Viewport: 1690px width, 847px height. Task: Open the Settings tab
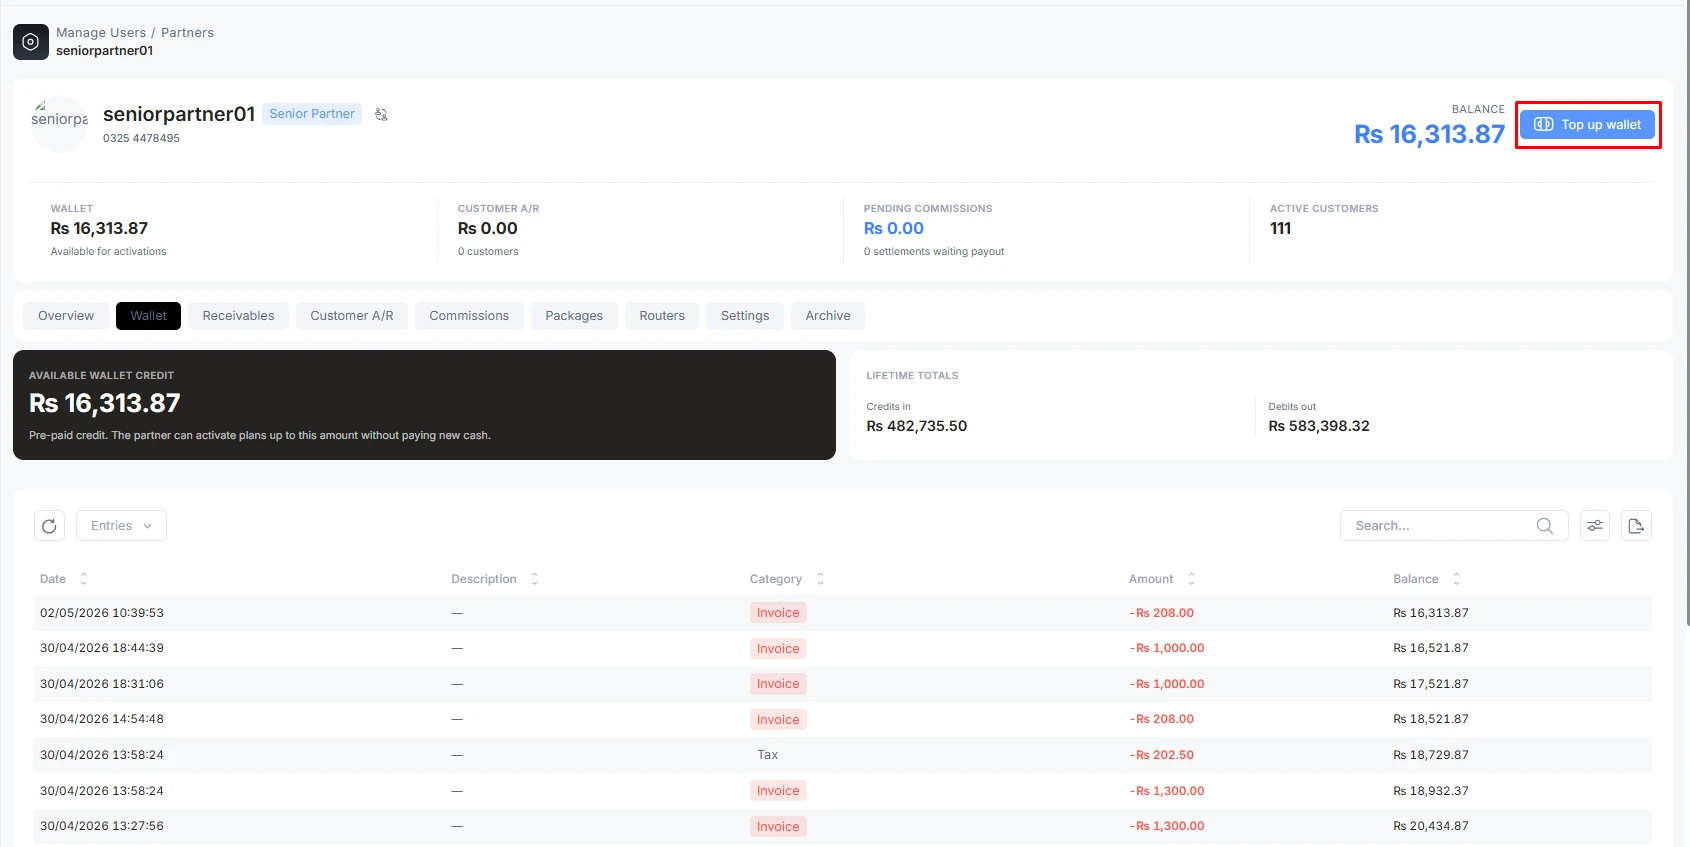point(745,316)
